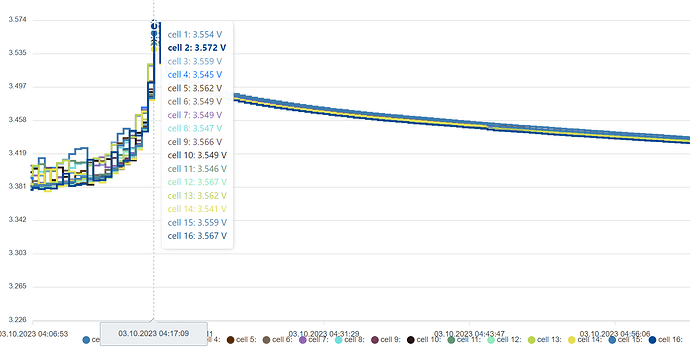Click y-axis label 3.458
Viewport: 690px width, 363px height.
coord(18,120)
